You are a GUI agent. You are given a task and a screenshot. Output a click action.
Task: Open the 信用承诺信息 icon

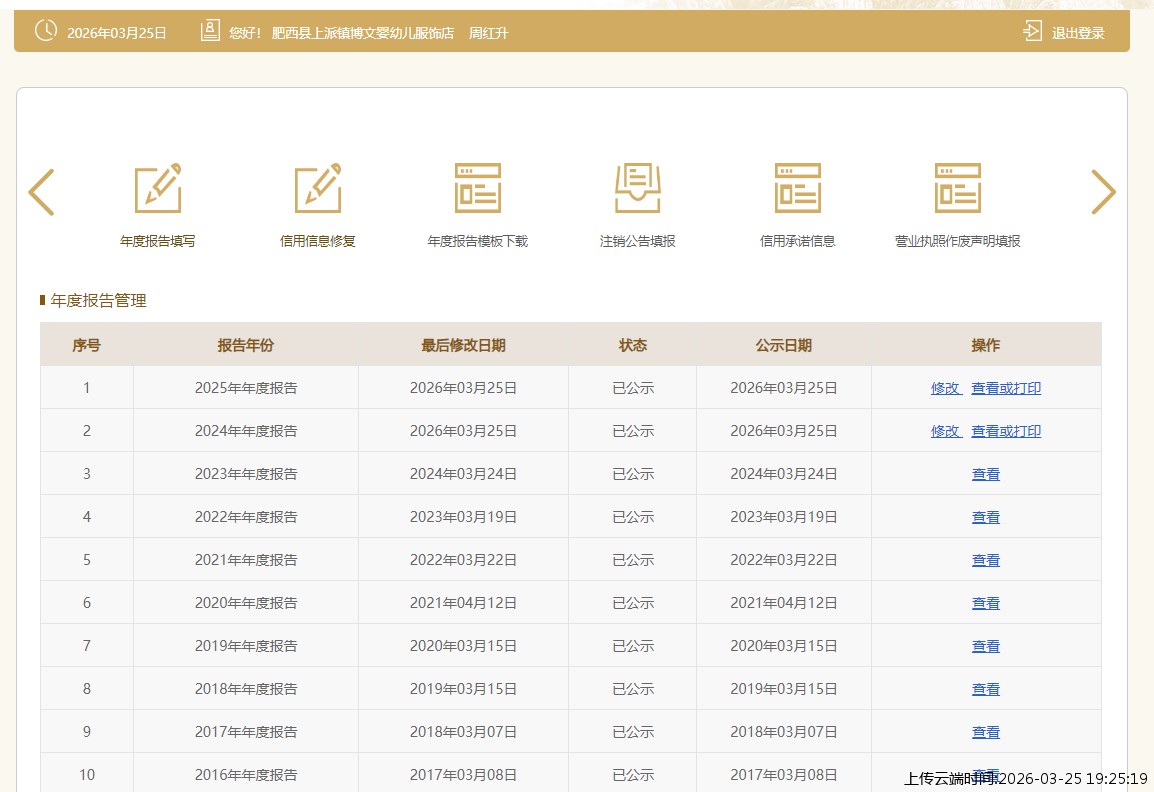798,188
